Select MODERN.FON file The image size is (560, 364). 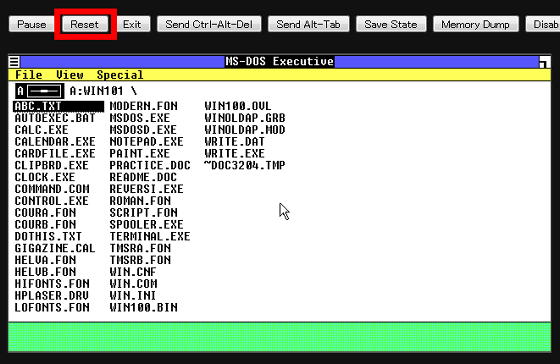tap(144, 106)
